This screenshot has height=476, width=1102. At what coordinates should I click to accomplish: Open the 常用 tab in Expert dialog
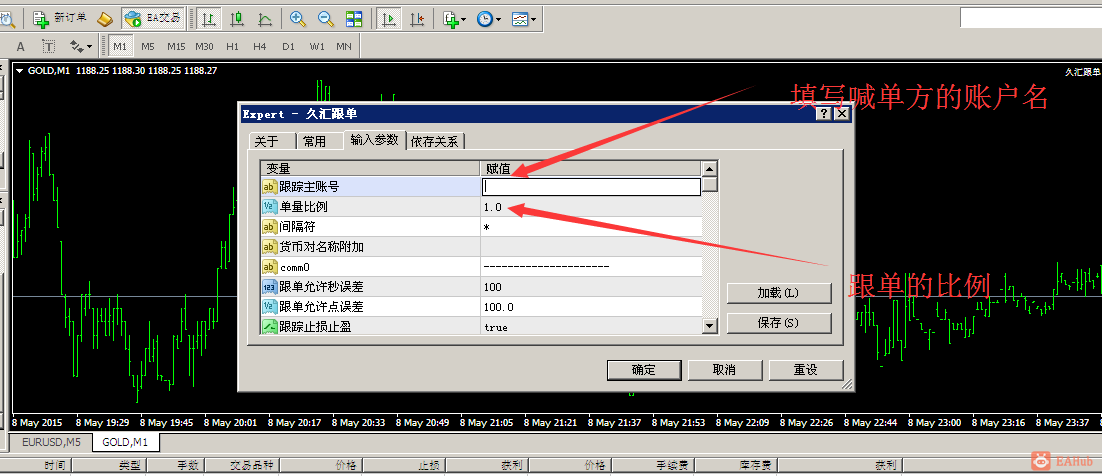[x=318, y=141]
